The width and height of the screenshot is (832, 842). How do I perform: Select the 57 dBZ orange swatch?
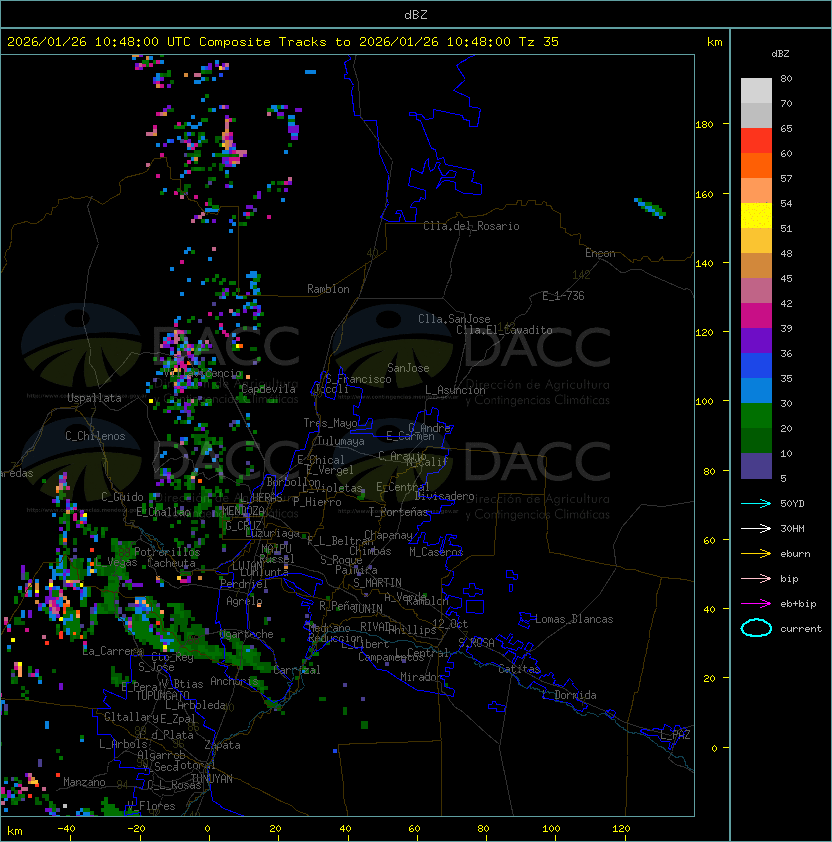point(756,165)
